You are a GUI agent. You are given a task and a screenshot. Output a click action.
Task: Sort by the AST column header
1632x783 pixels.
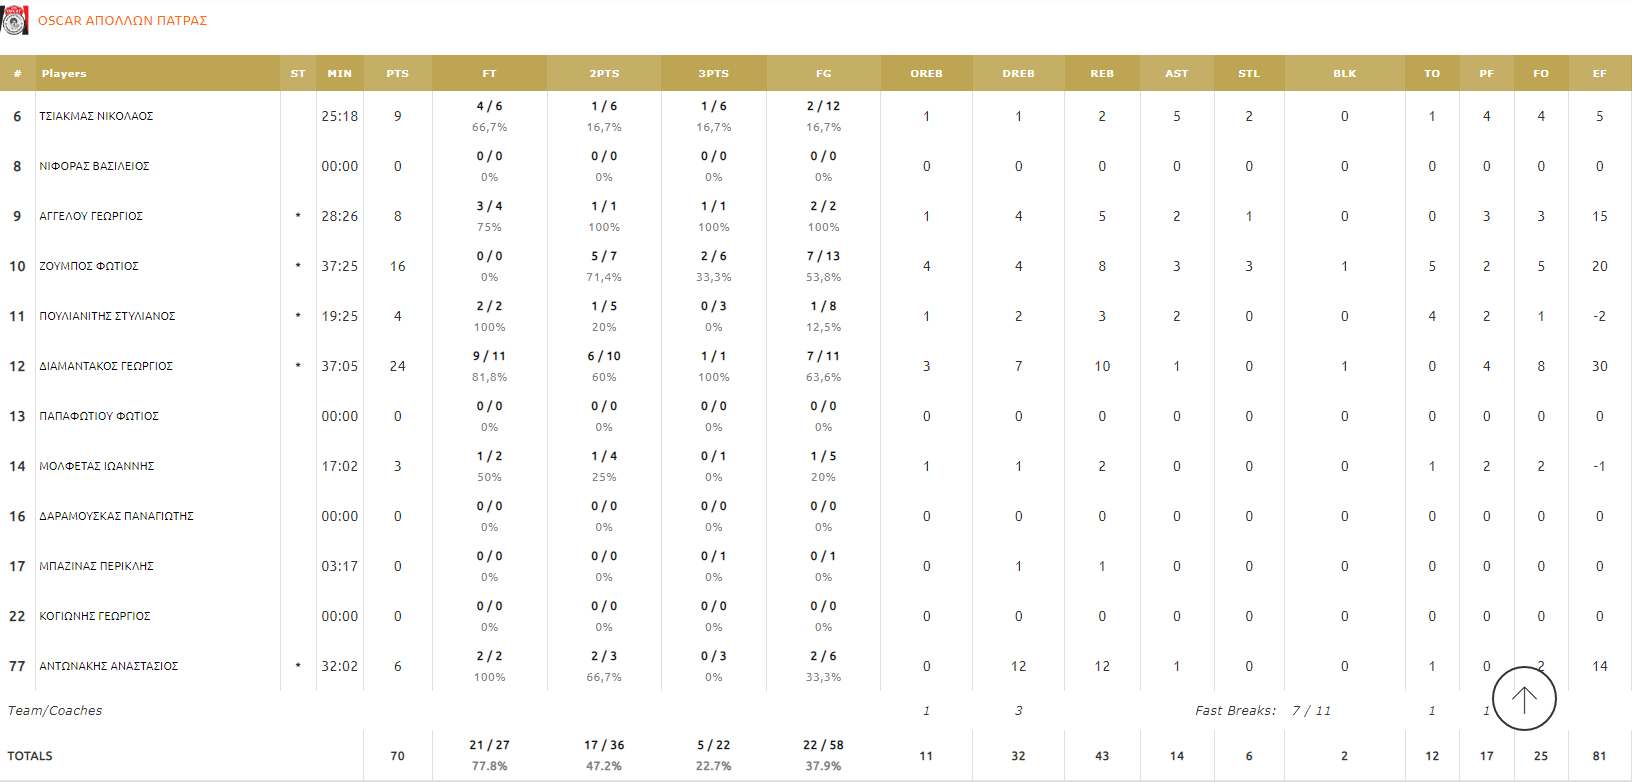coord(1176,74)
